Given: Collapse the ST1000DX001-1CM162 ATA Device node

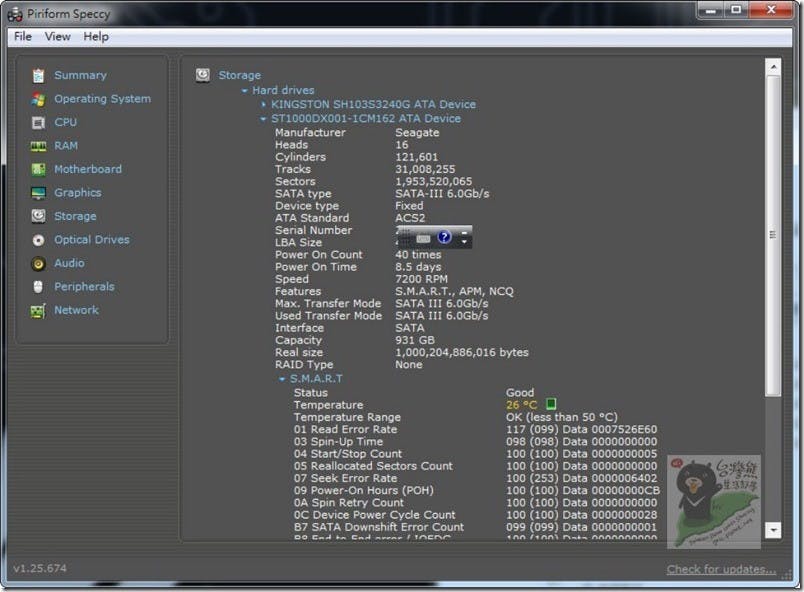Looking at the screenshot, I should point(263,119).
